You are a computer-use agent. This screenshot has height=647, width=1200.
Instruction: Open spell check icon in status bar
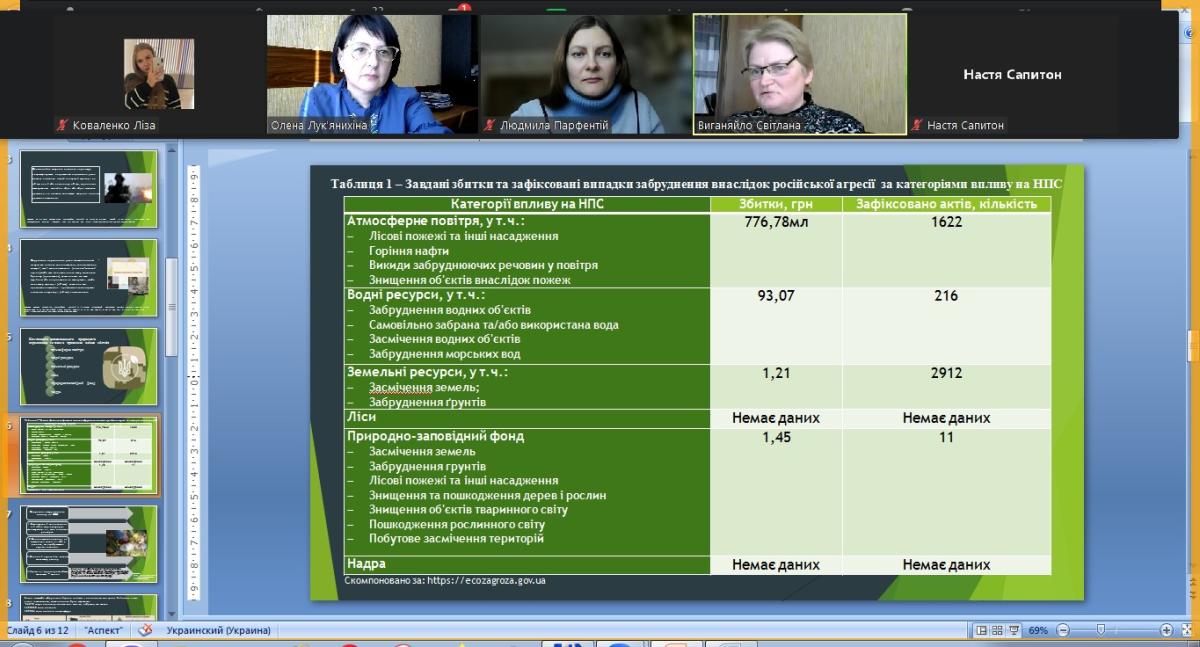click(145, 630)
